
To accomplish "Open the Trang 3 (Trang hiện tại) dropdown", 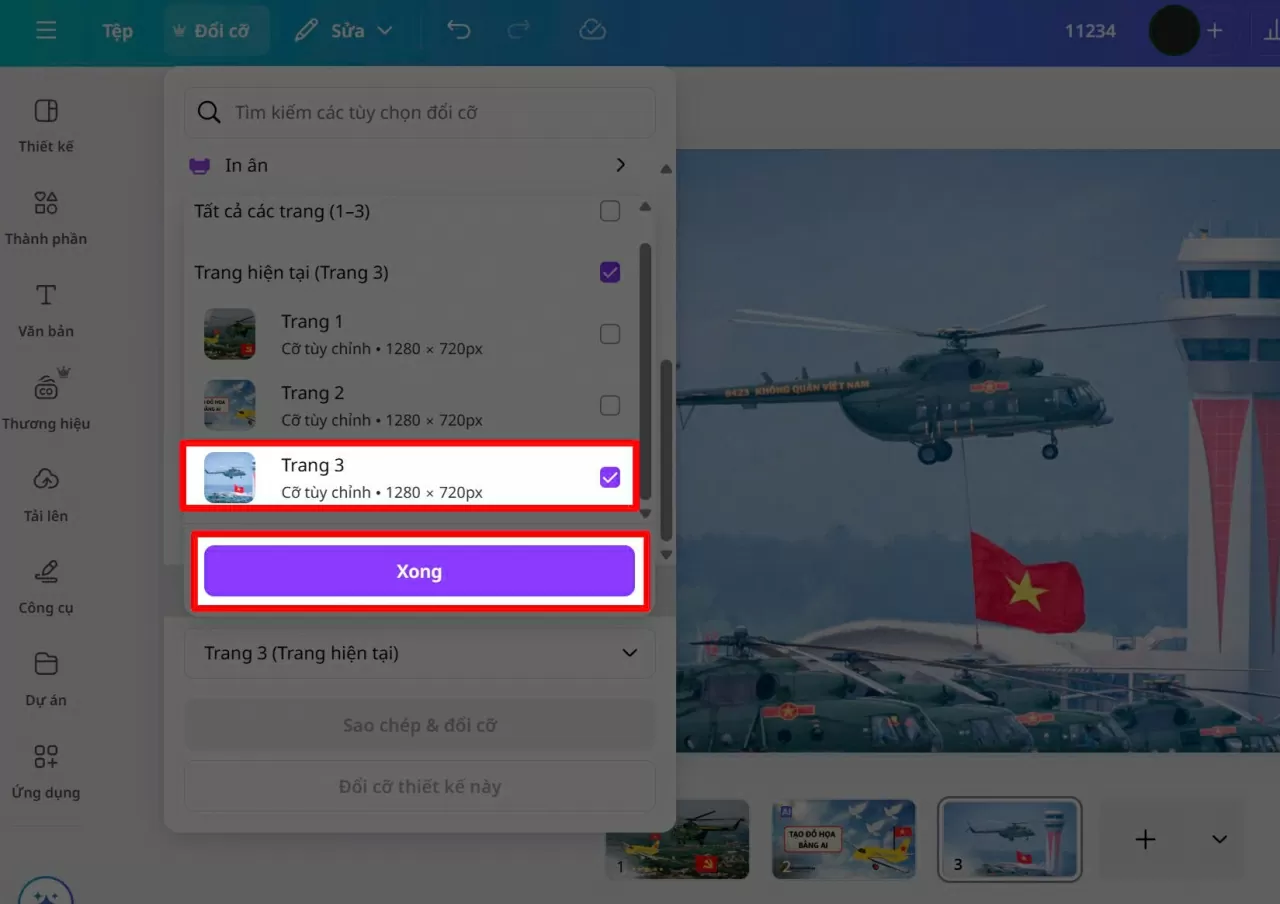I will 419,653.
